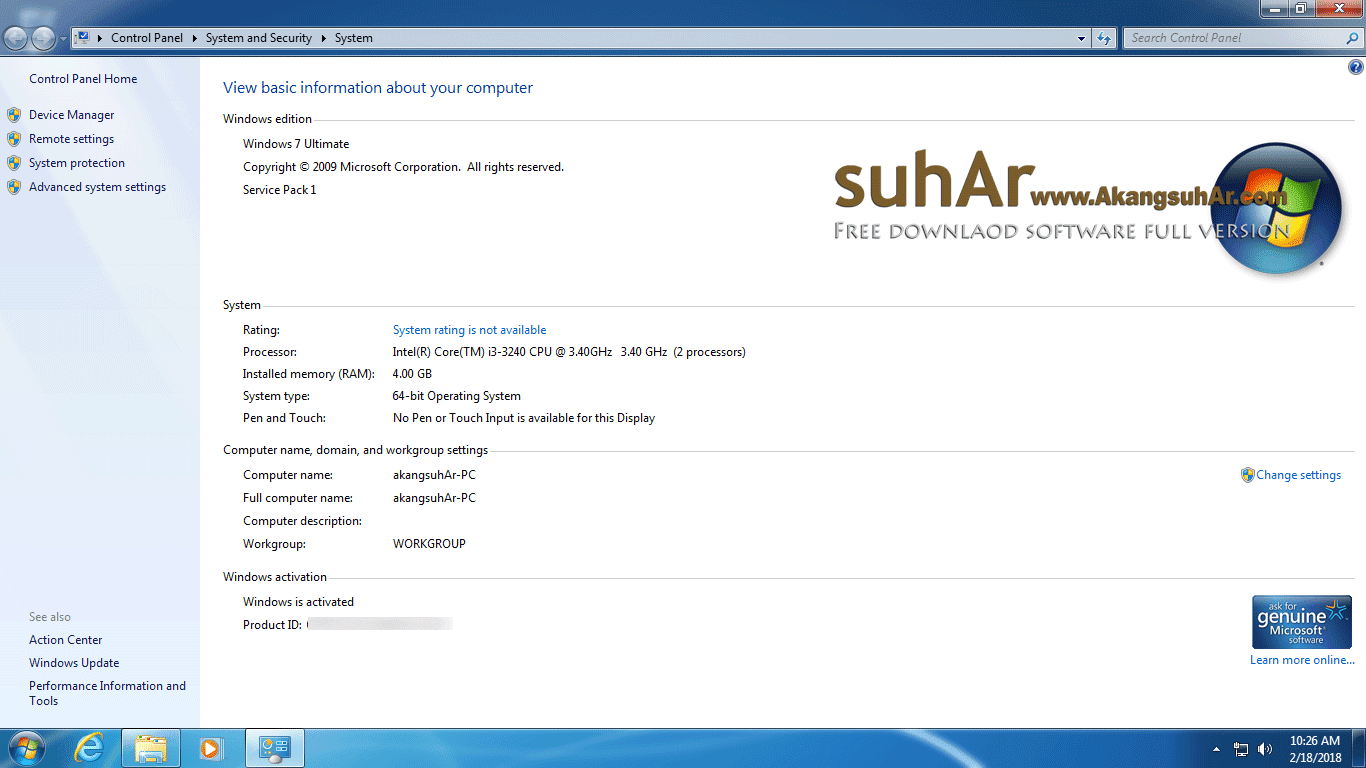Expand the arrow after Control Panel breadcrumb

(195, 38)
